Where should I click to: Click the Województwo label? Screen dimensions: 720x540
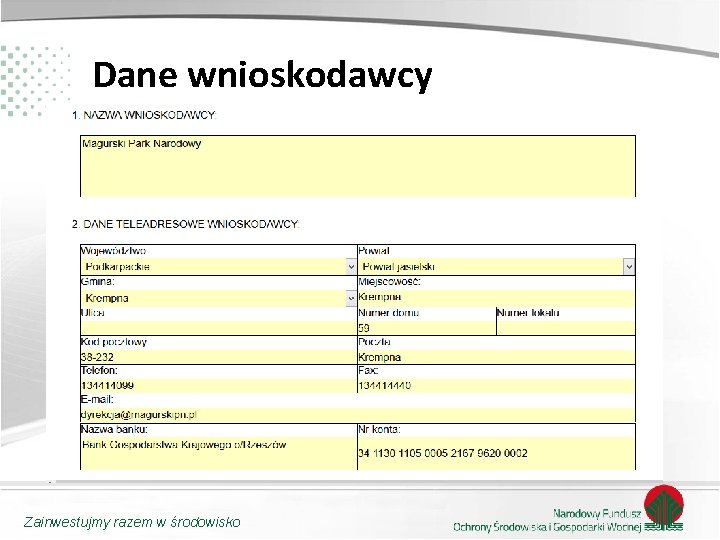(113, 251)
